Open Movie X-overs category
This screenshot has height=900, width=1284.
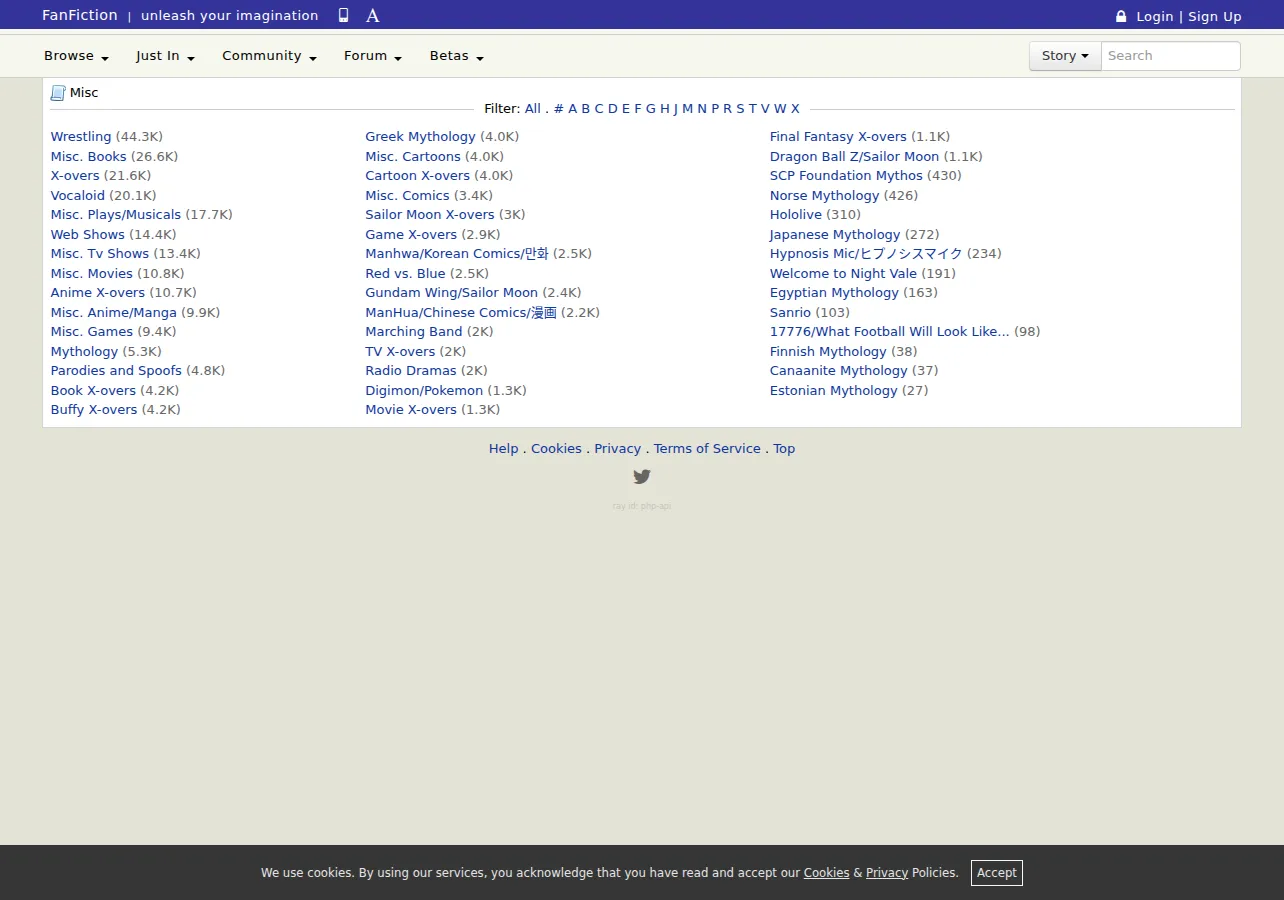click(x=411, y=410)
